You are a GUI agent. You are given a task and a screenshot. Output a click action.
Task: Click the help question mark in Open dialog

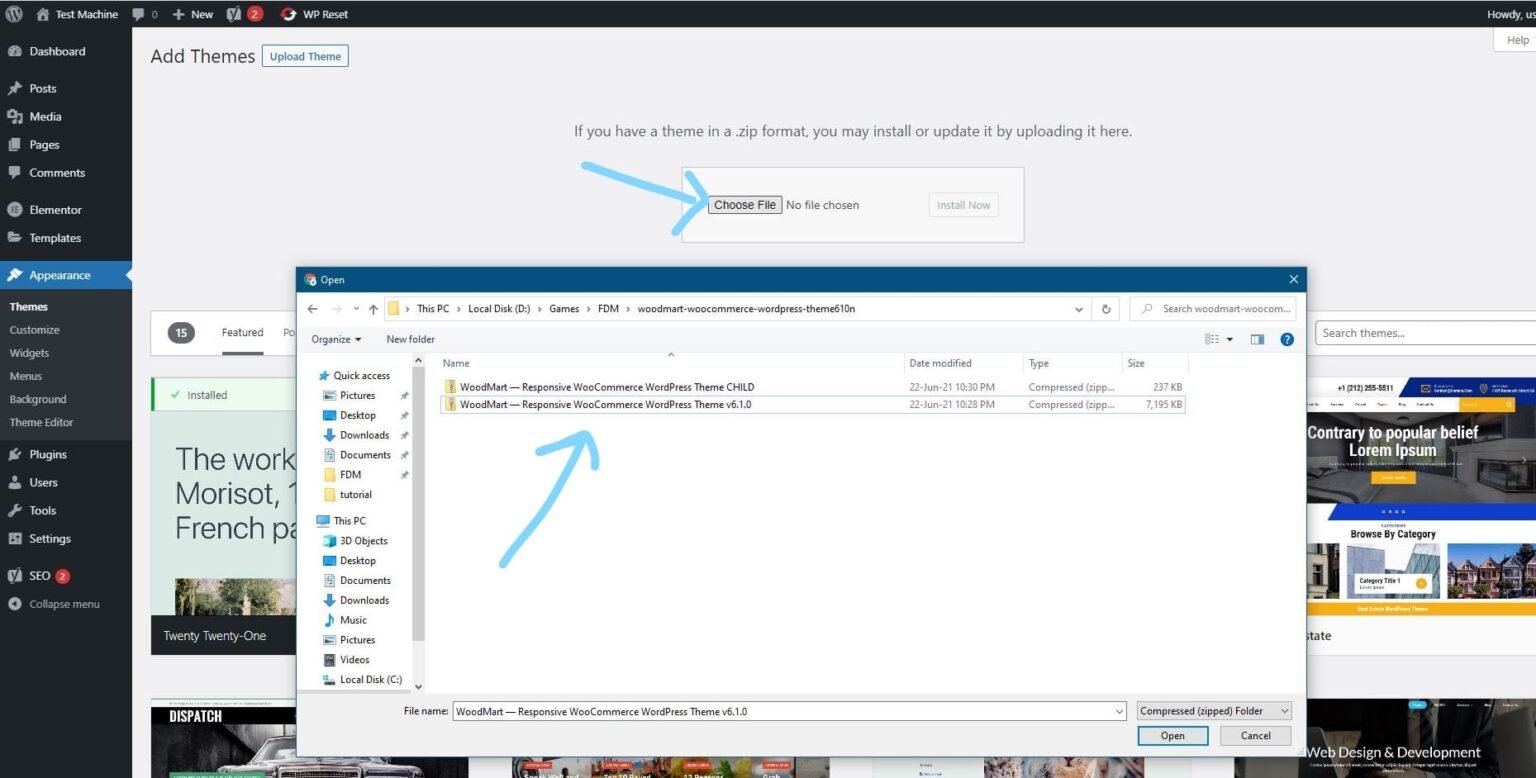pos(1287,339)
